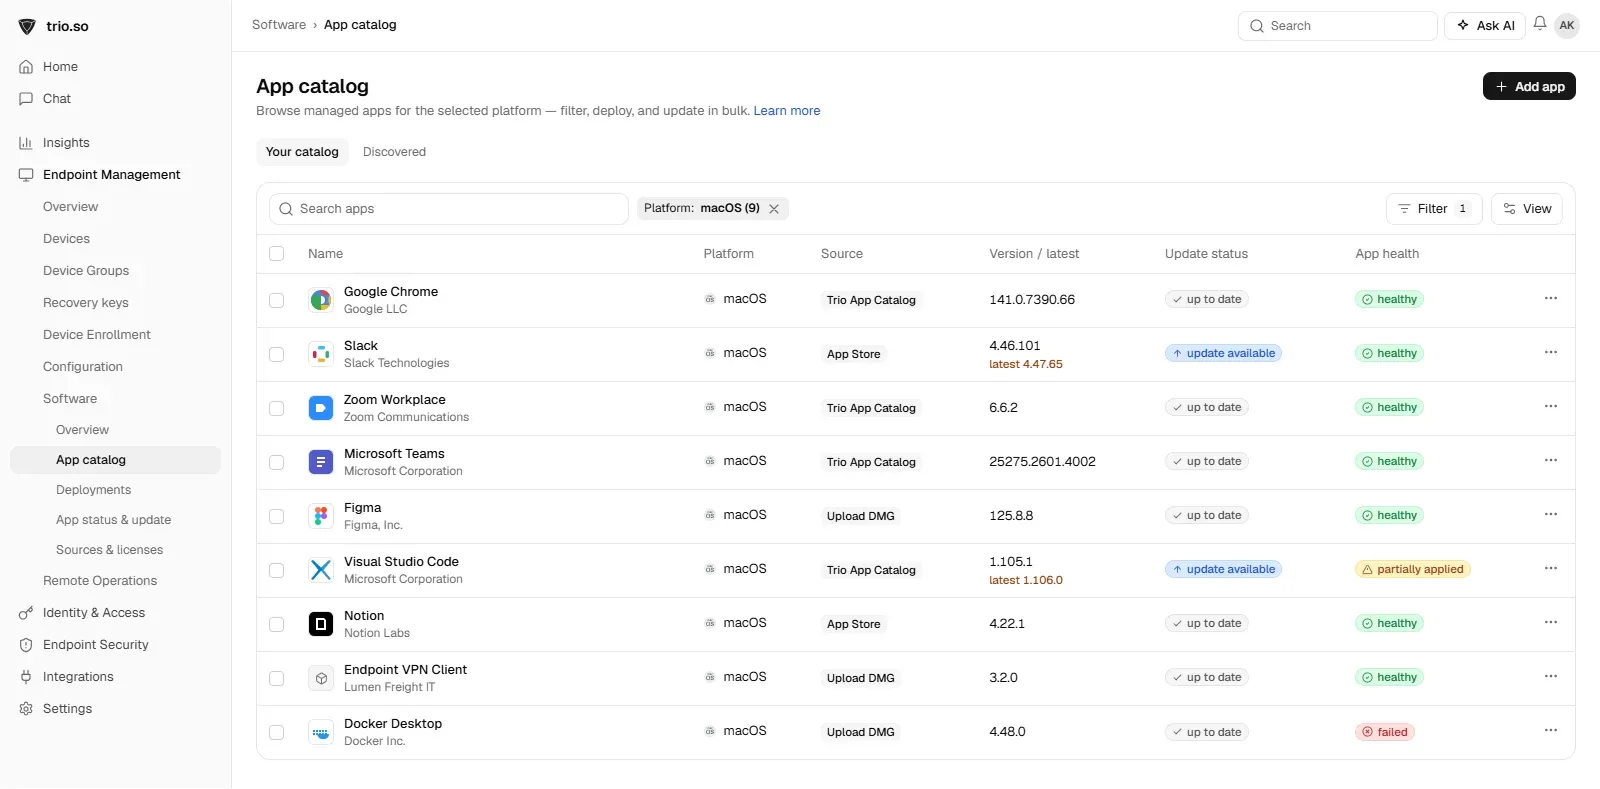
Task: Select all apps with the header checkbox
Action: pyautogui.click(x=277, y=254)
